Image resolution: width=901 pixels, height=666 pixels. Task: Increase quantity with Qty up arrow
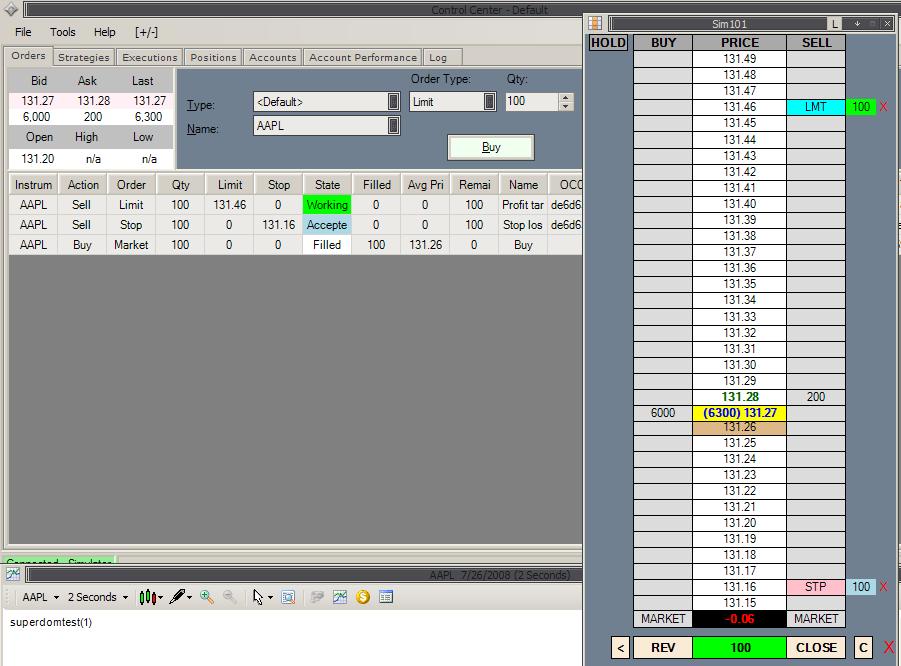[566, 98]
